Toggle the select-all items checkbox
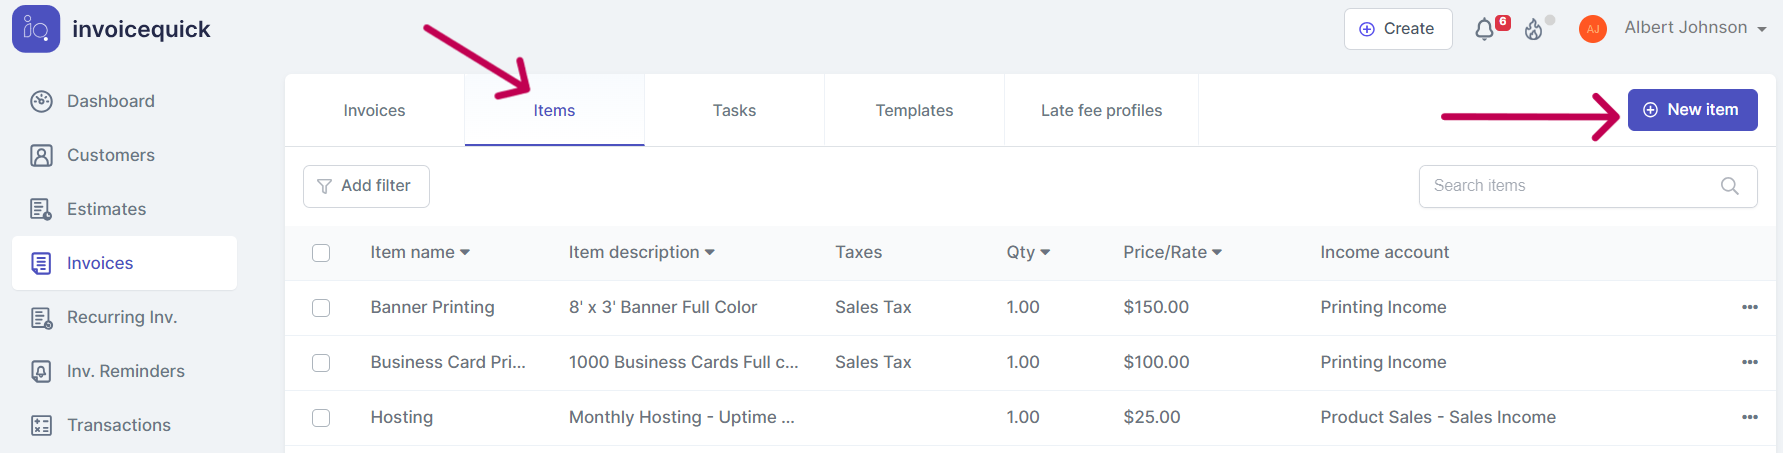Screen dimensions: 1783x453 pyautogui.click(x=321, y=253)
